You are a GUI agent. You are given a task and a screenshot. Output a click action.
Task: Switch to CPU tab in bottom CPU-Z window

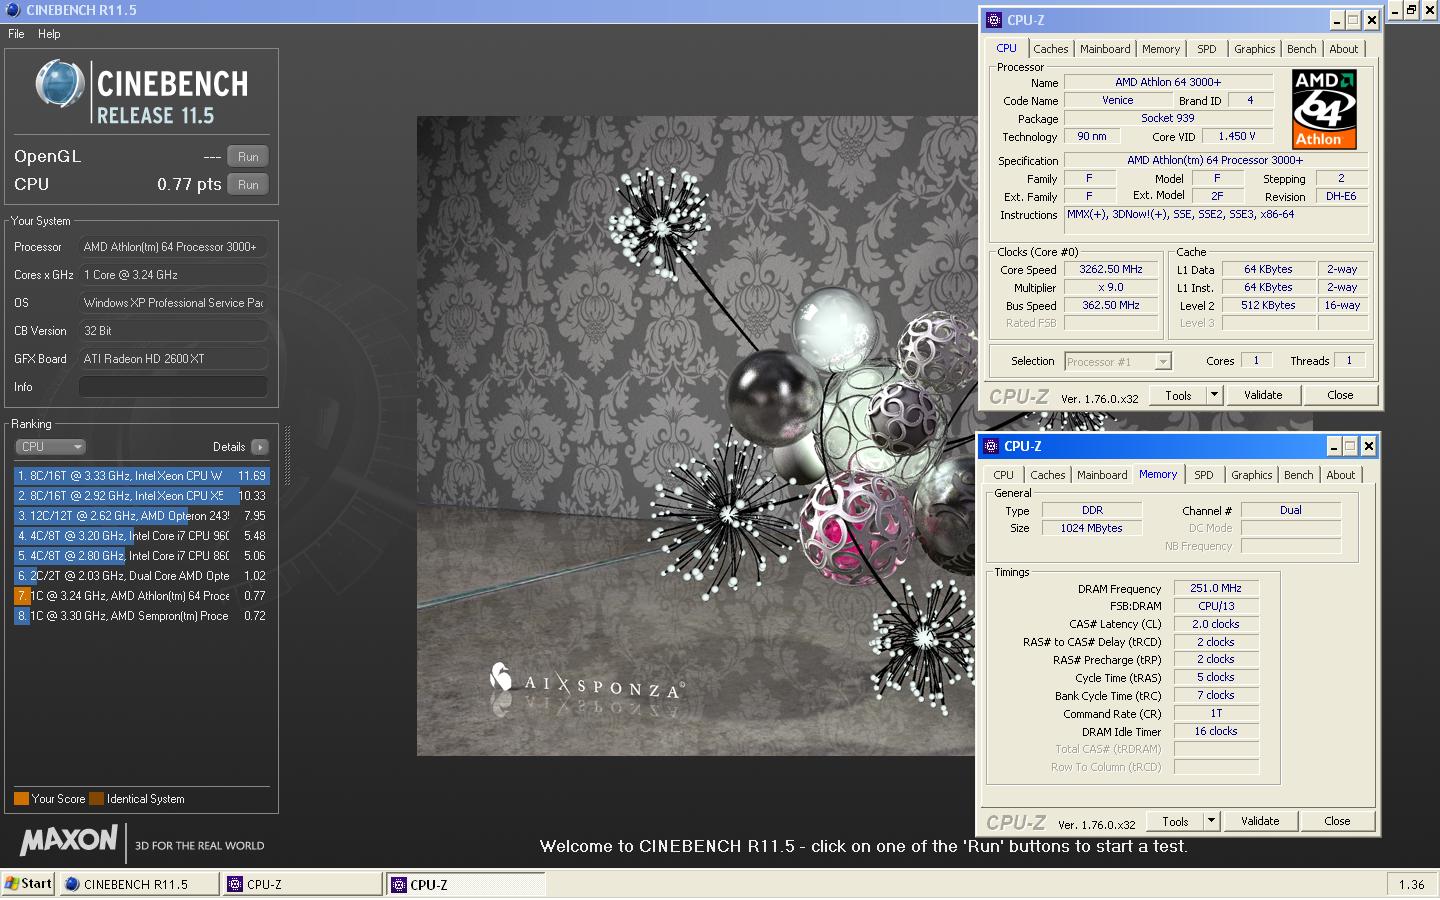click(x=1003, y=475)
